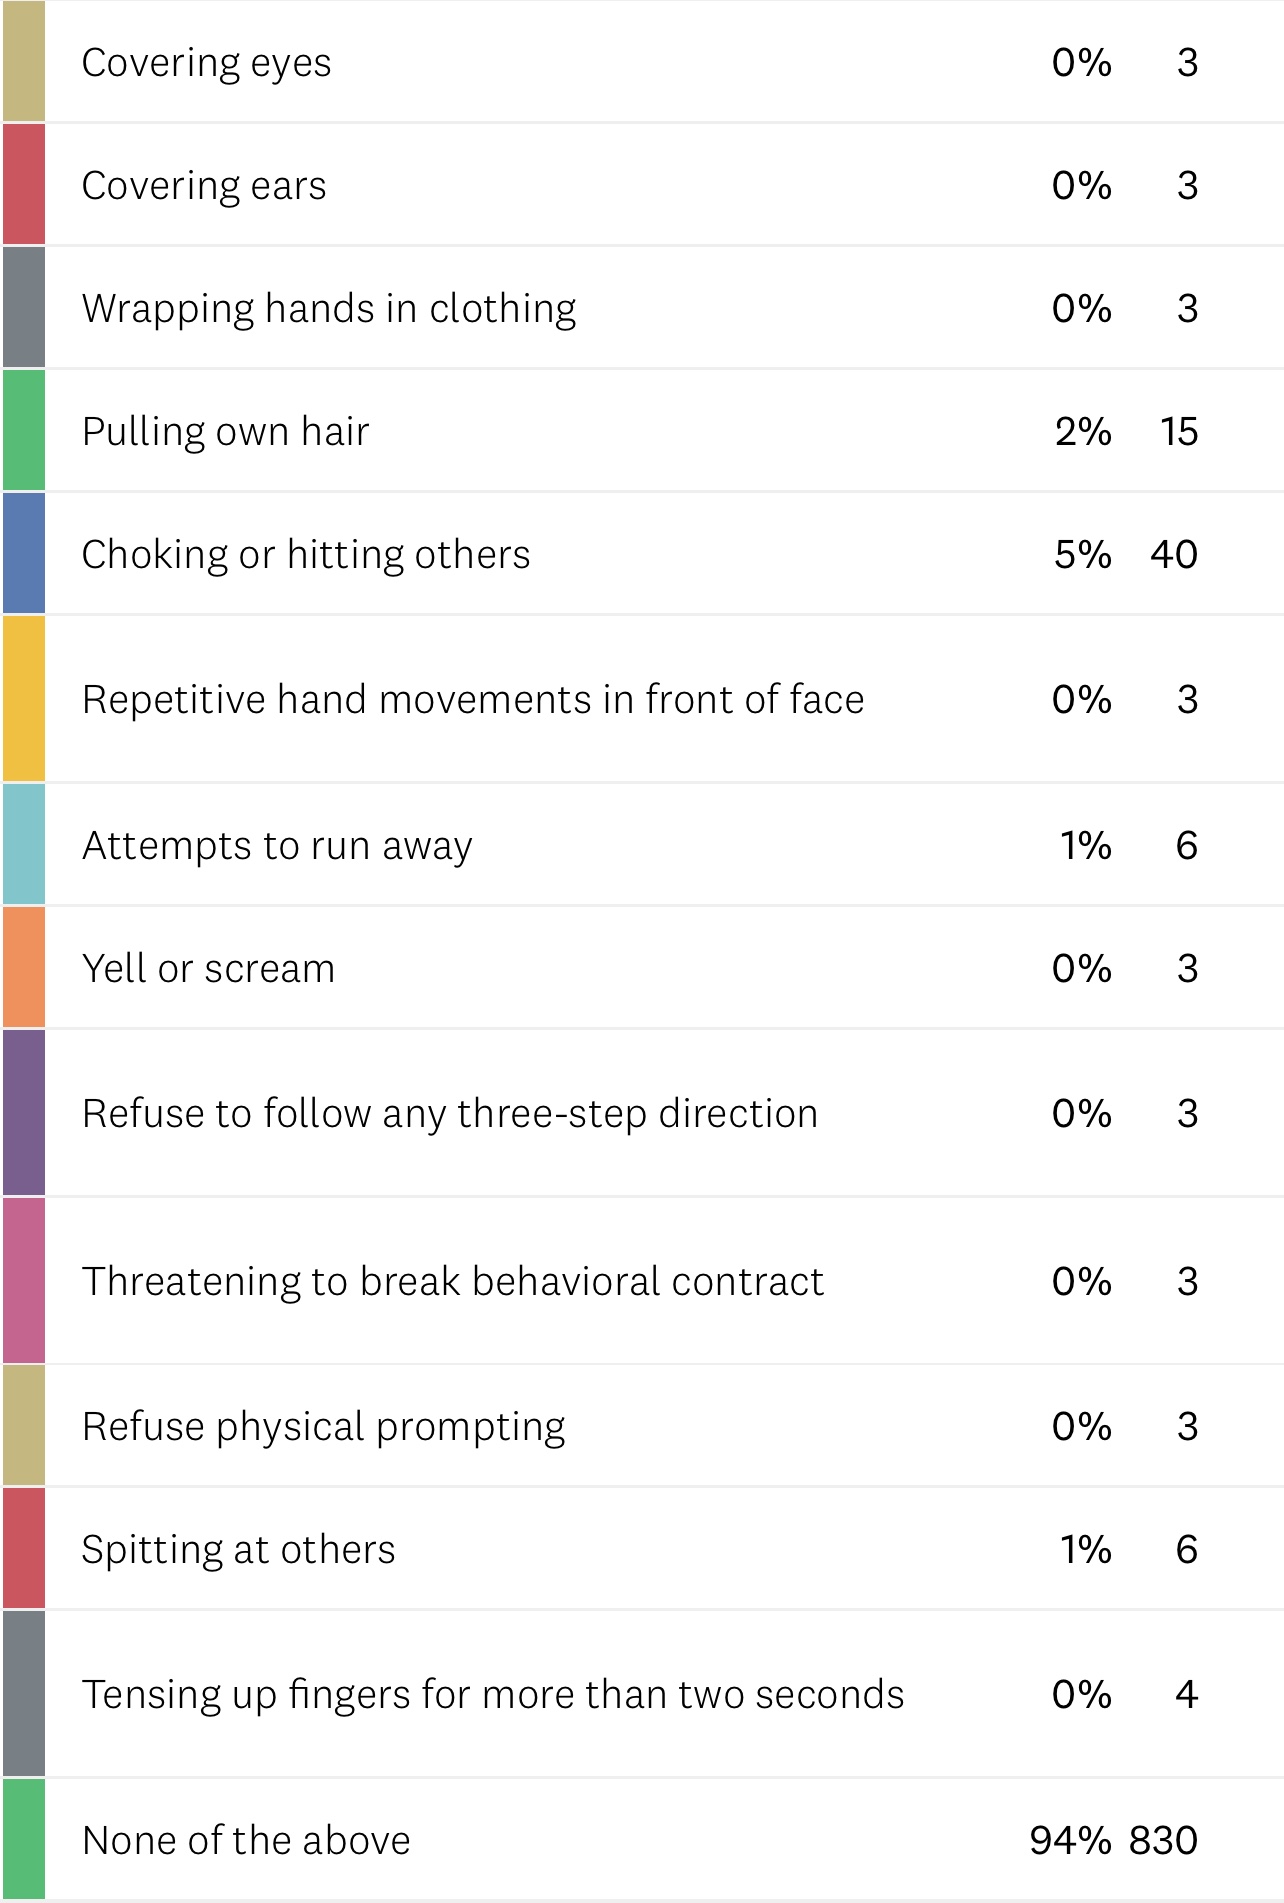
Task: Click the gray swatch for Wrapping hands in clothing
Action: tap(24, 308)
